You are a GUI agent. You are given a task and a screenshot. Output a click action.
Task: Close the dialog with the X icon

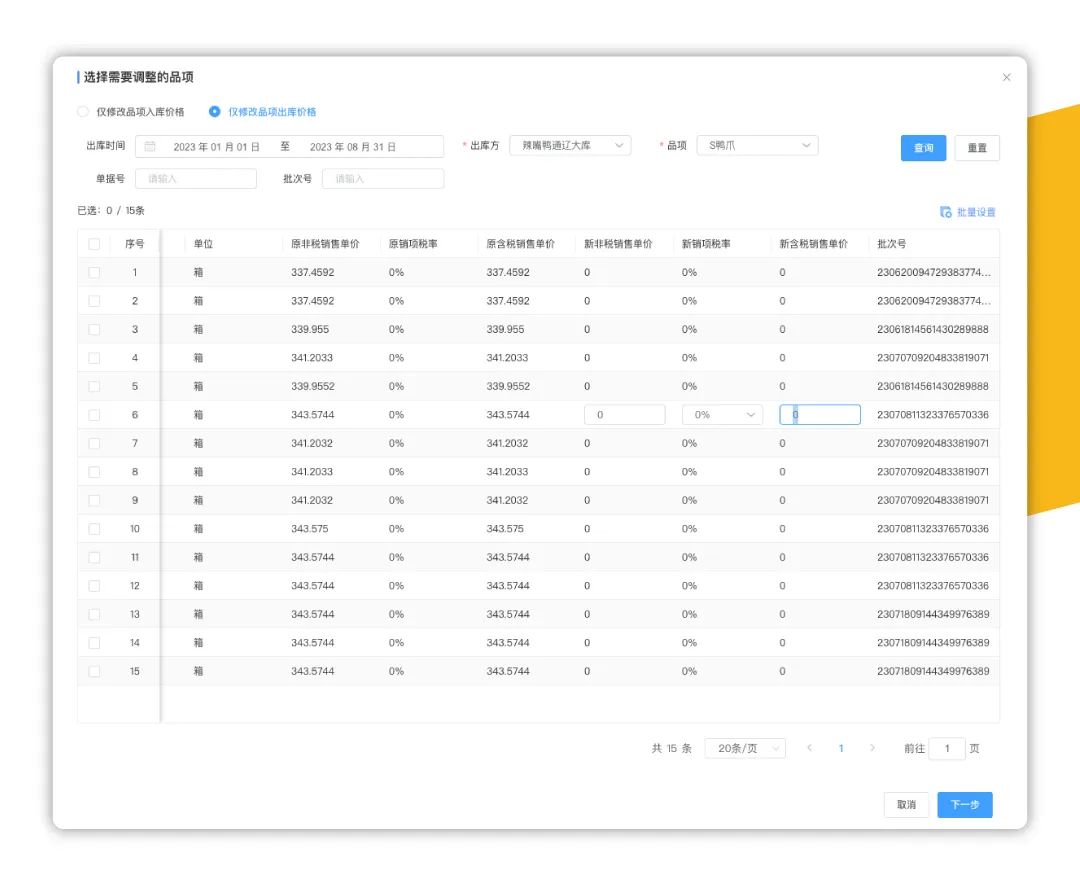pyautogui.click(x=1006, y=77)
